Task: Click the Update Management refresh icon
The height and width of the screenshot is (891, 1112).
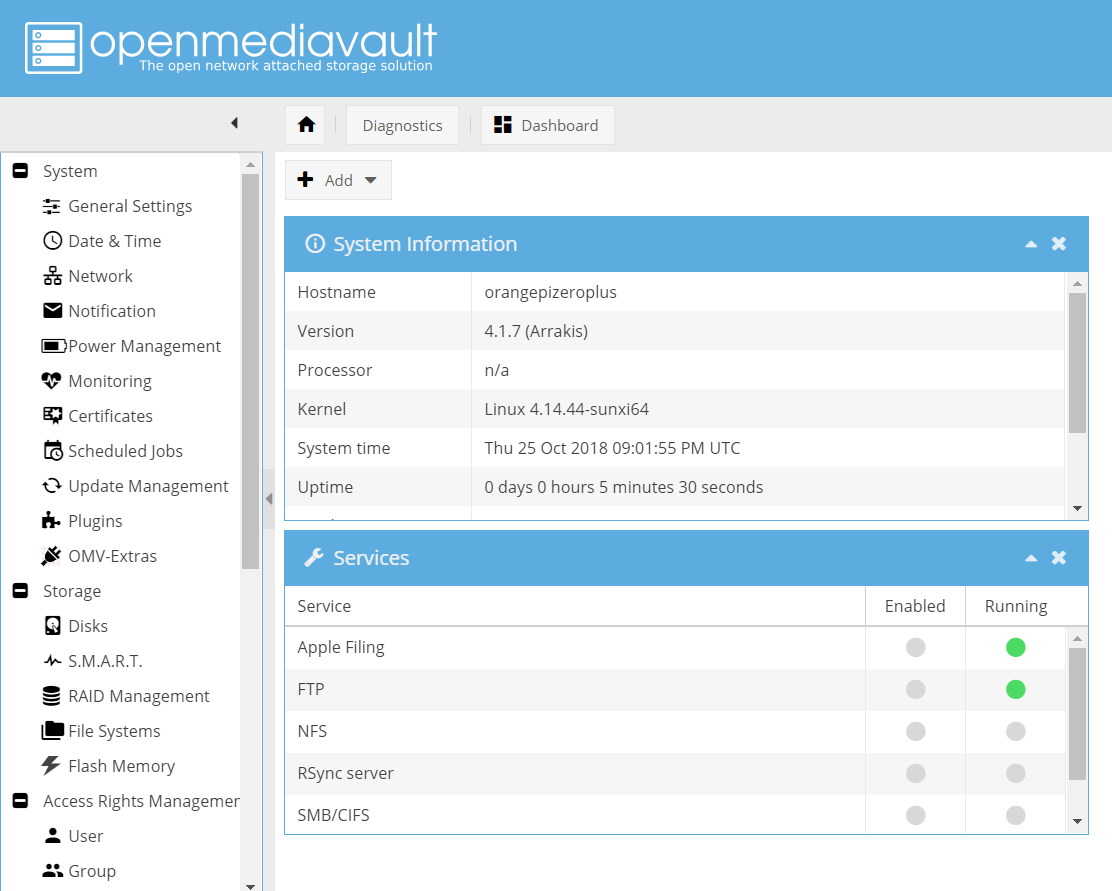Action: (52, 486)
